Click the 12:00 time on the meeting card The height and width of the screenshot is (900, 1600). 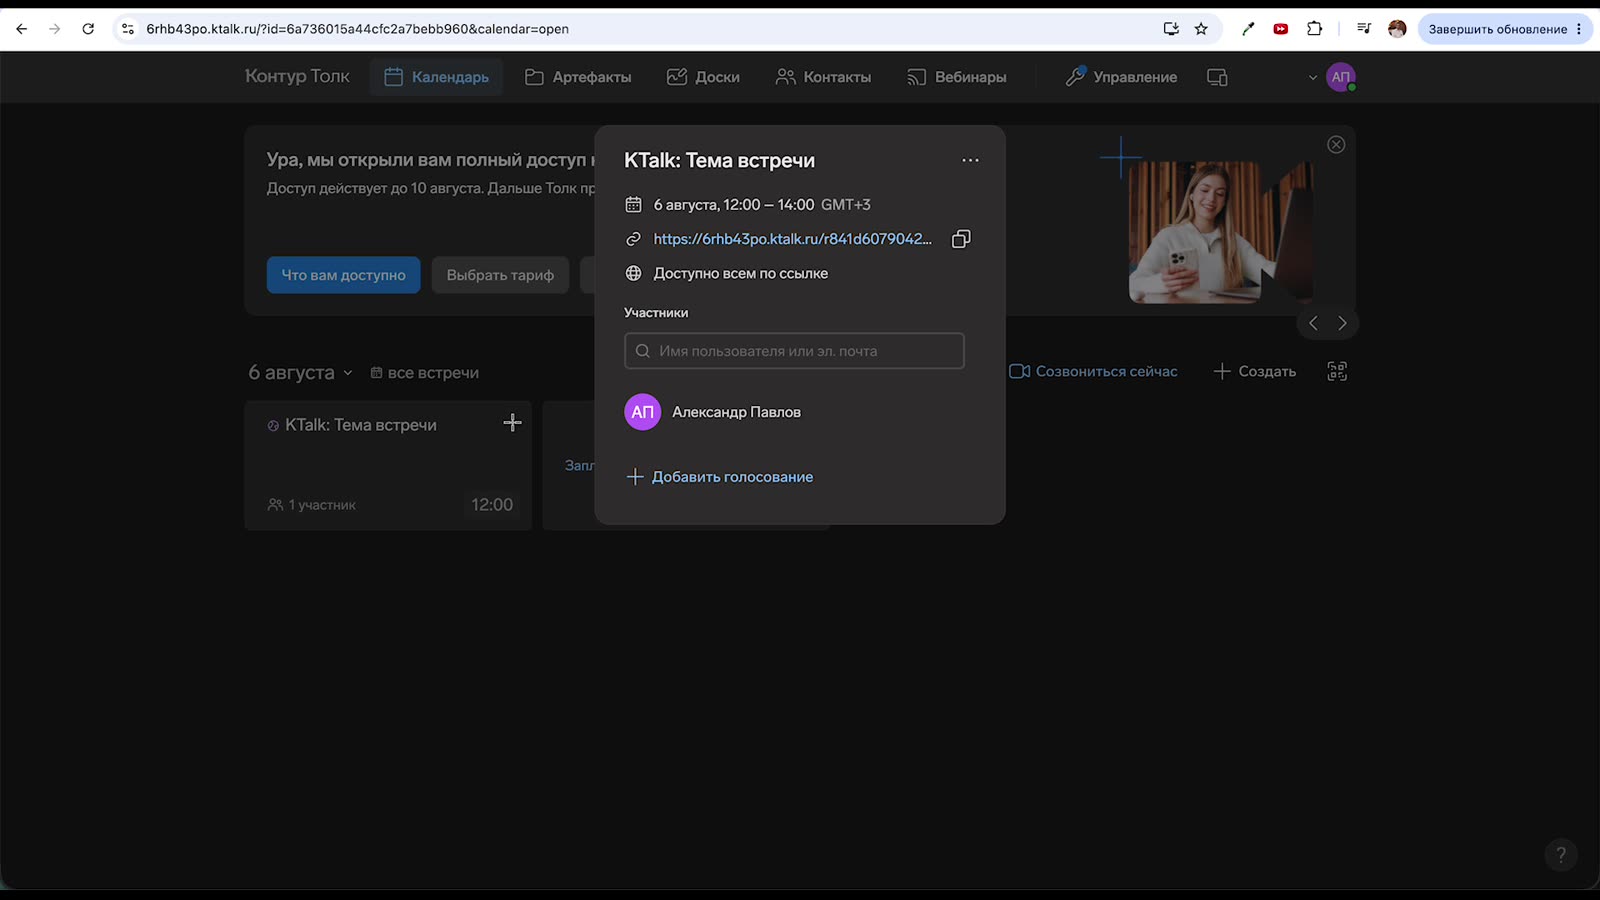[492, 505]
